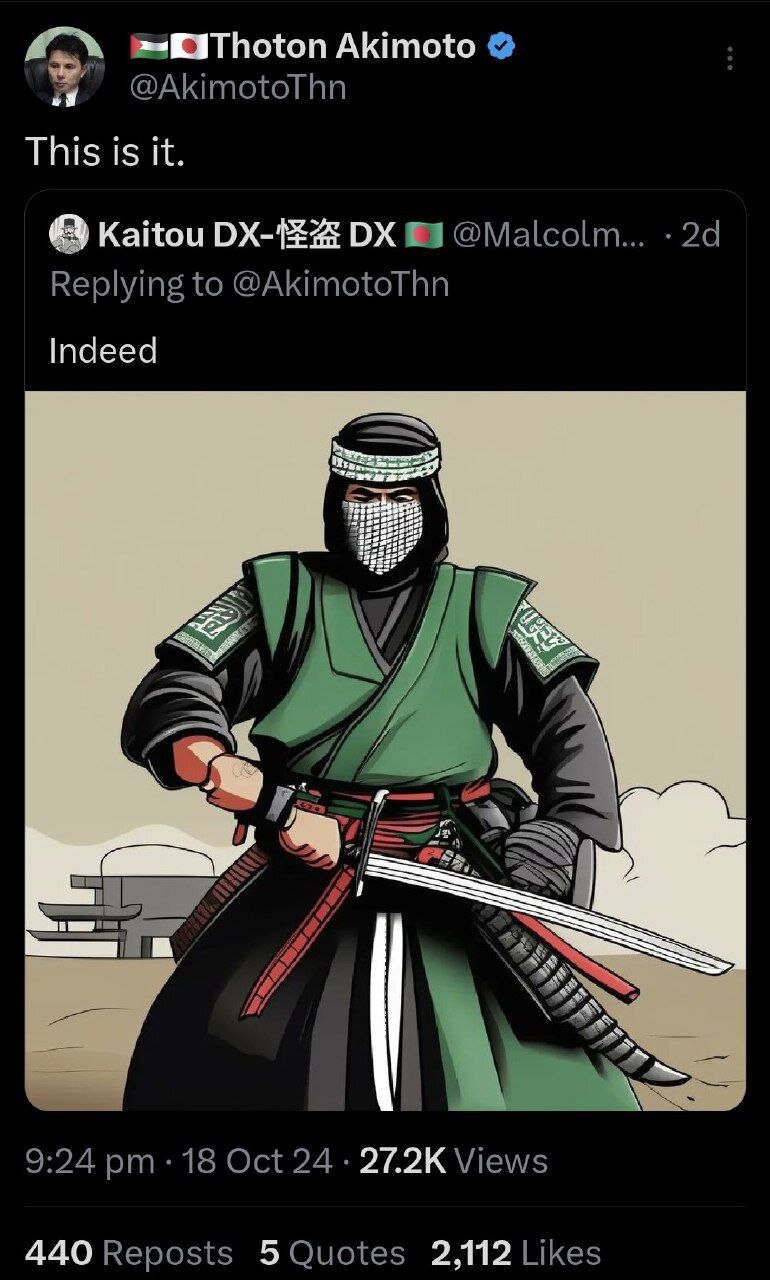View the 440 Reposts list
Screen dimensions: 770x1280
point(128,1252)
